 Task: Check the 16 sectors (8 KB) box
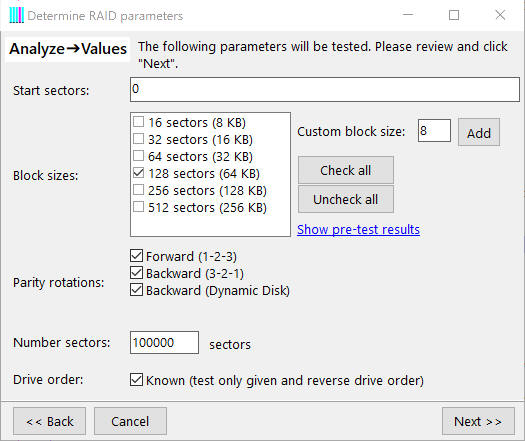[x=138, y=122]
